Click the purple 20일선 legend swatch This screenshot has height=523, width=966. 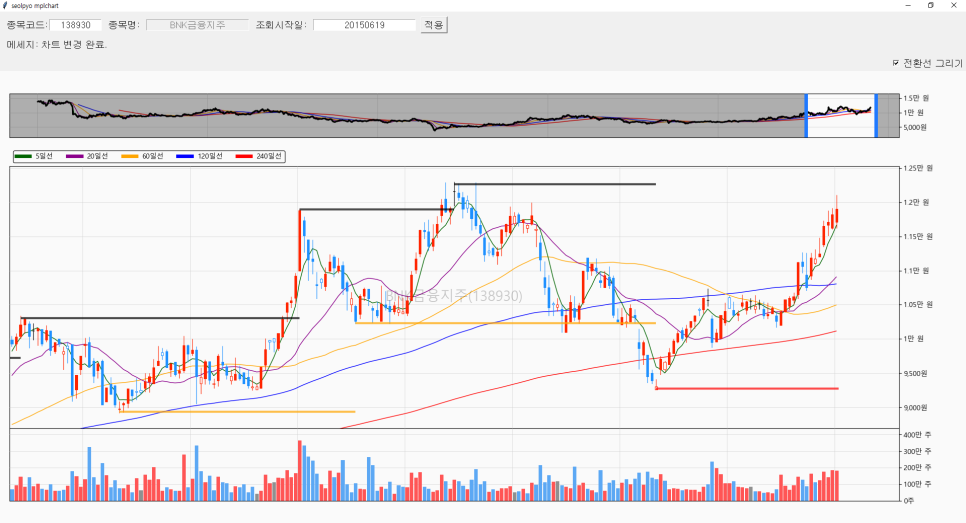(75, 156)
